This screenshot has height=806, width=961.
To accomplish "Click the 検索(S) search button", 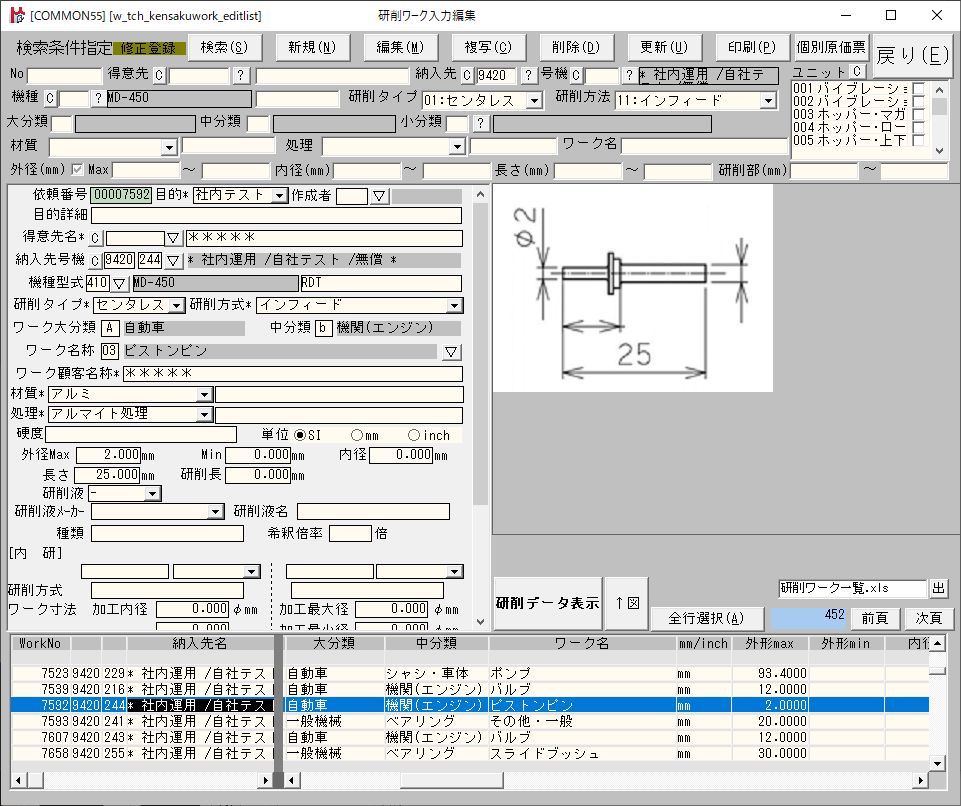I will [224, 47].
